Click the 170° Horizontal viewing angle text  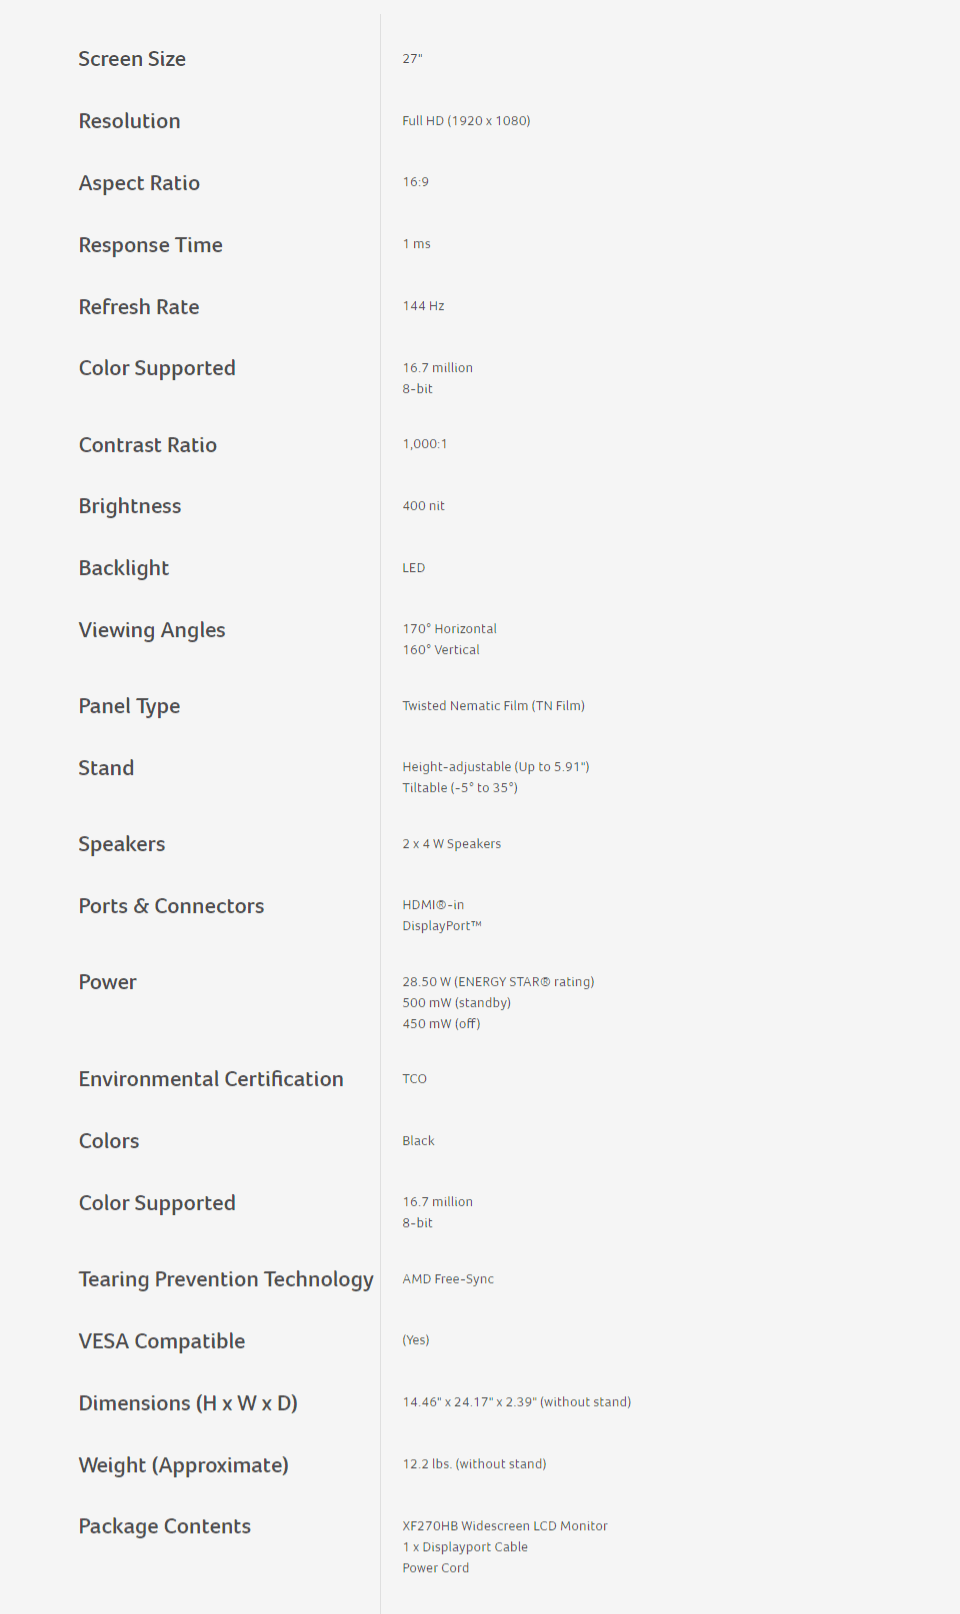click(x=449, y=629)
